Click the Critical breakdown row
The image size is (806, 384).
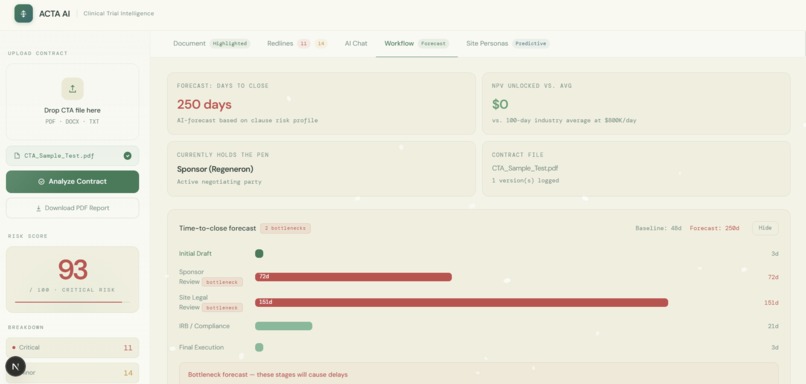click(72, 348)
